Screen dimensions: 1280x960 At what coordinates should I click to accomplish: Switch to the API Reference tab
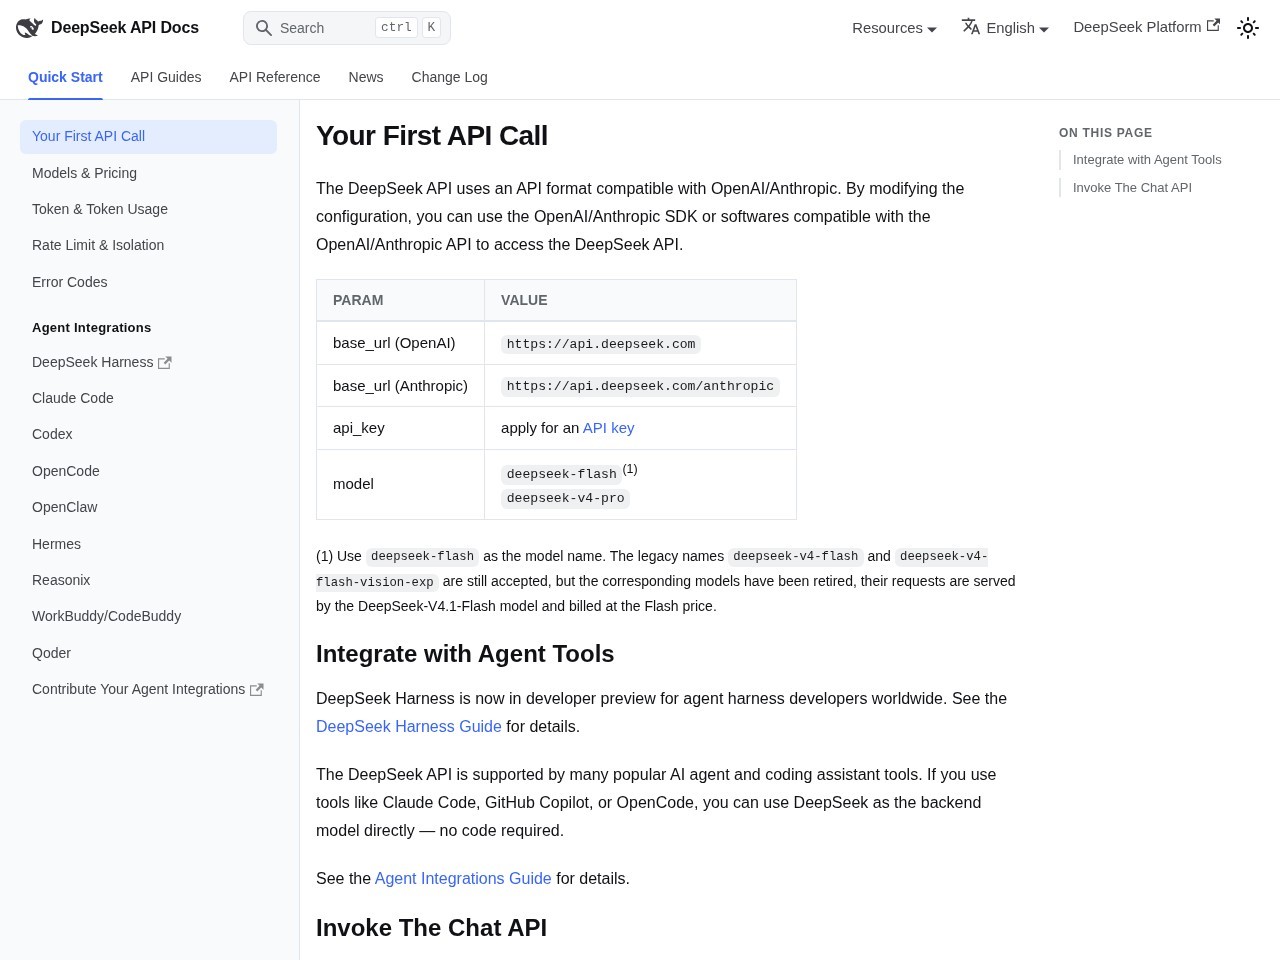pos(275,77)
